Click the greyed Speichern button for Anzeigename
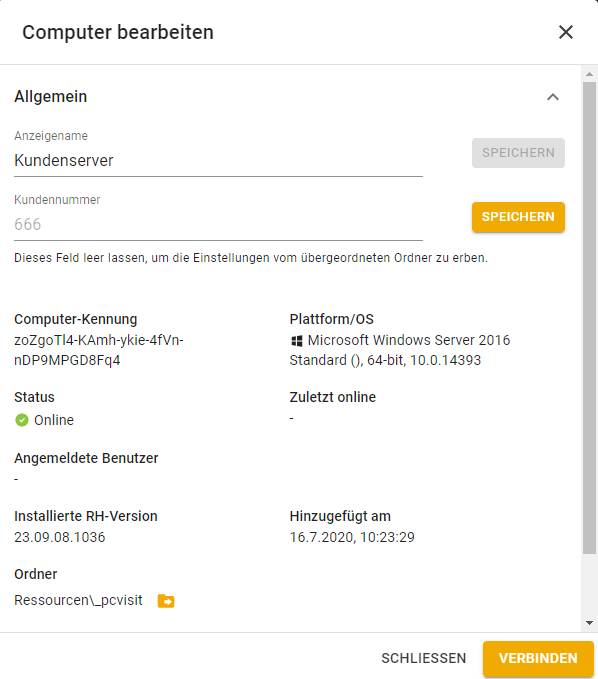Screen dimensions: 598x679 coord(518,153)
